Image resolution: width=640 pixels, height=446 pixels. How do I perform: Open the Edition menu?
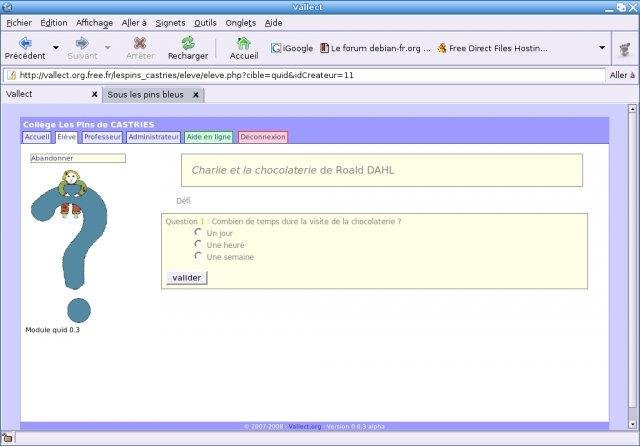tap(53, 23)
